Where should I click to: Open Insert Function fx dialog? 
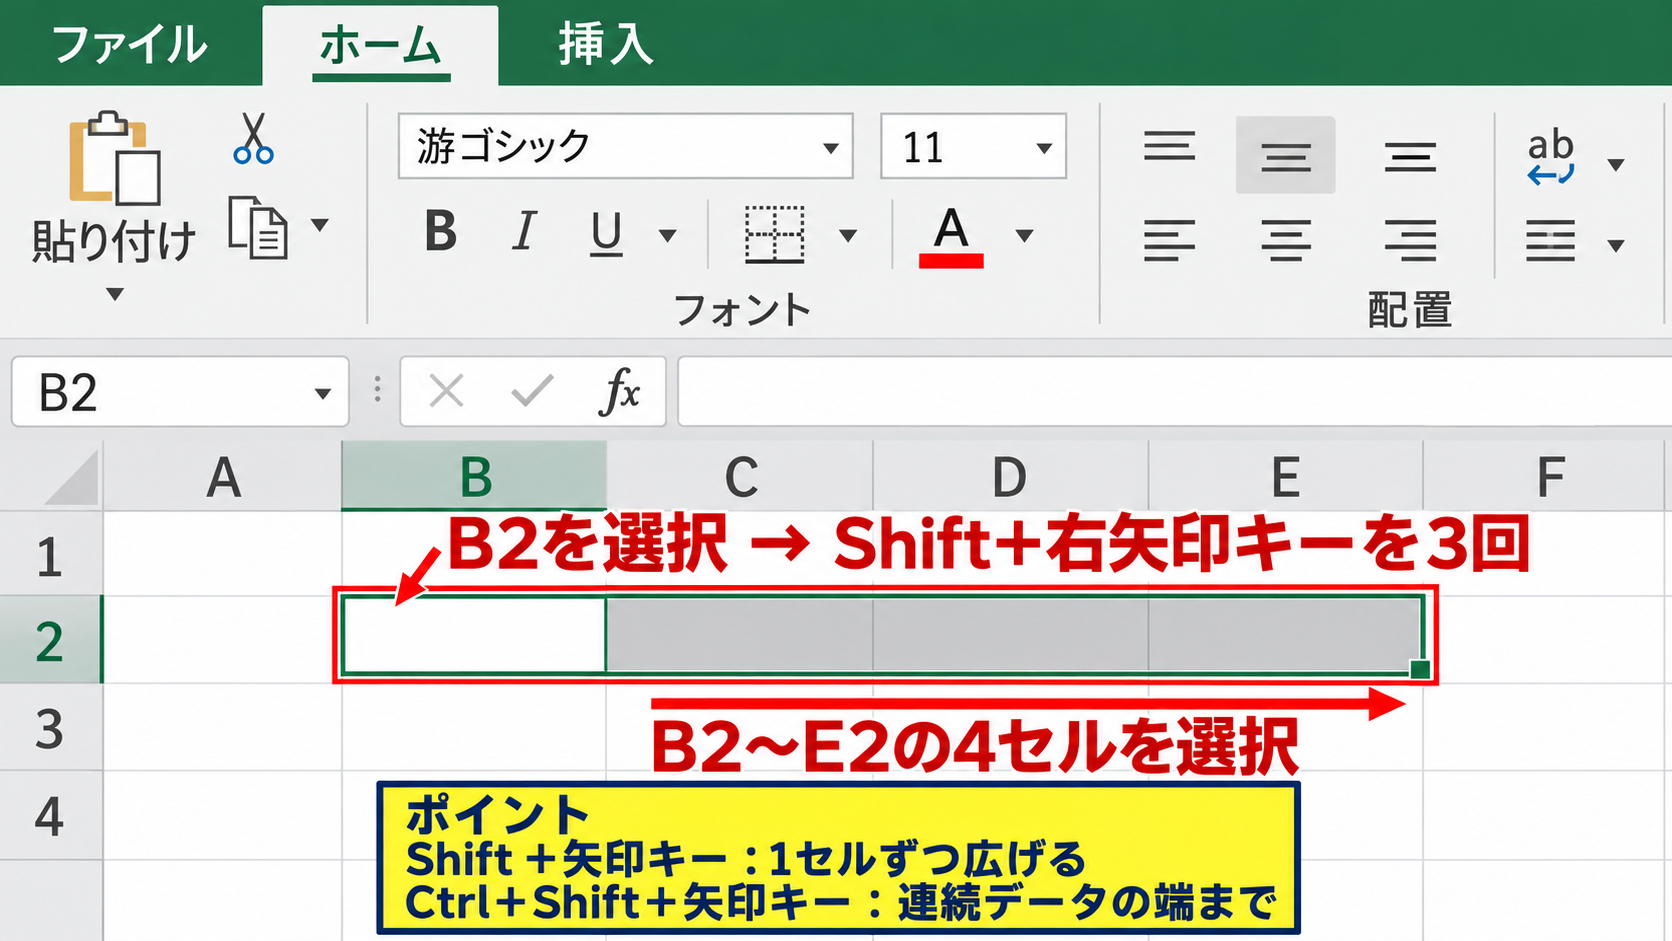pyautogui.click(x=620, y=391)
